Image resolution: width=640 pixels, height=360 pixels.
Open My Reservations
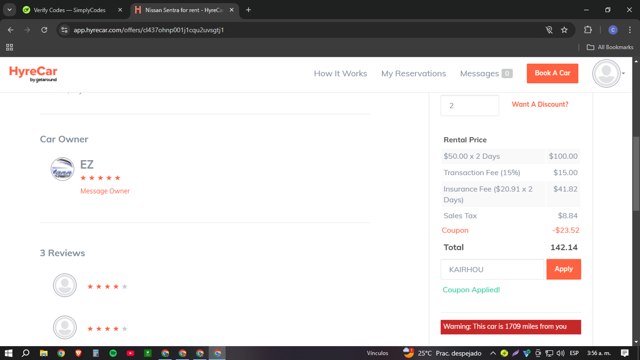click(x=413, y=73)
